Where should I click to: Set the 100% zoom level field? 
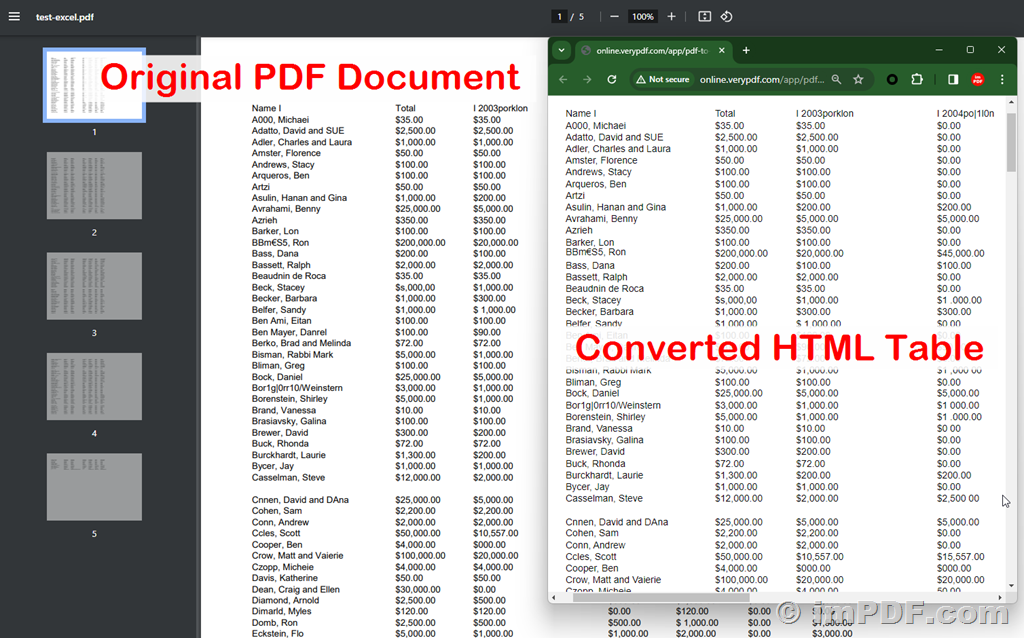[x=643, y=16]
